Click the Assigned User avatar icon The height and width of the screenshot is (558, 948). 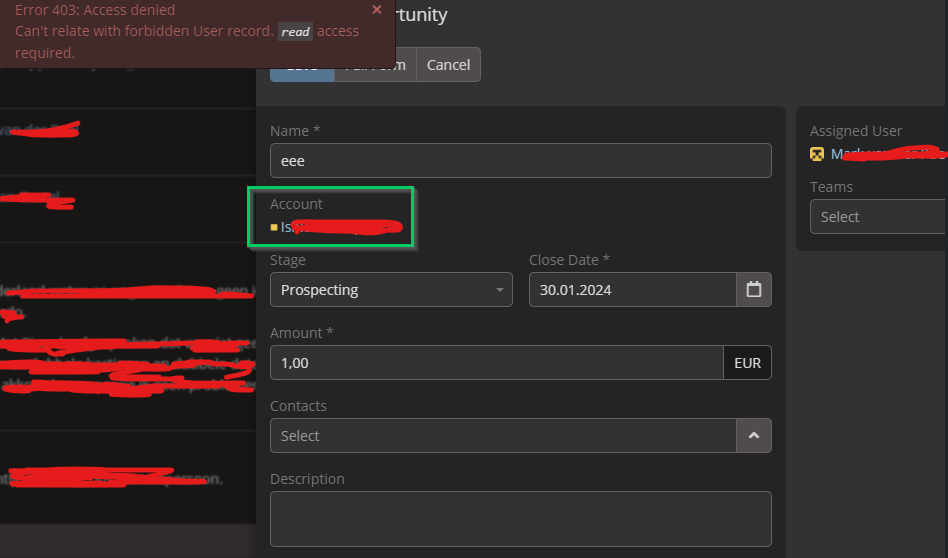(x=817, y=154)
